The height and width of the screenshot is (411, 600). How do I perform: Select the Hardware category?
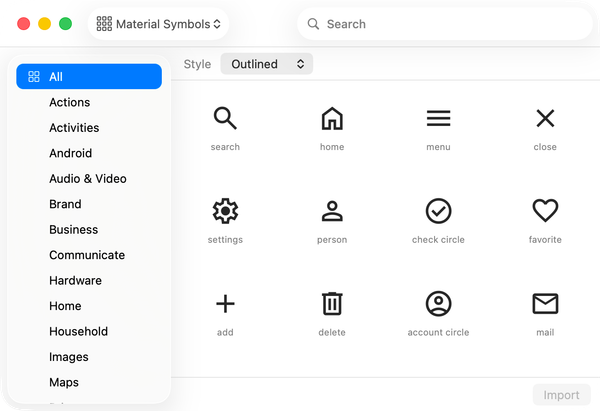tap(89, 281)
